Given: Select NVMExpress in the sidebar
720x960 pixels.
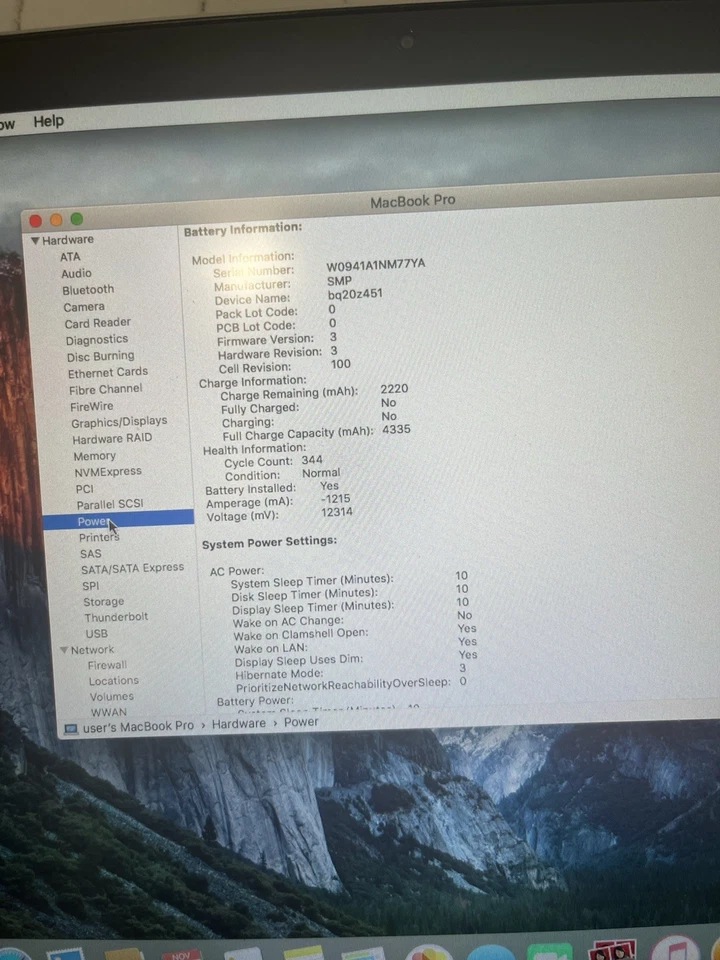Looking at the screenshot, I should [108, 472].
